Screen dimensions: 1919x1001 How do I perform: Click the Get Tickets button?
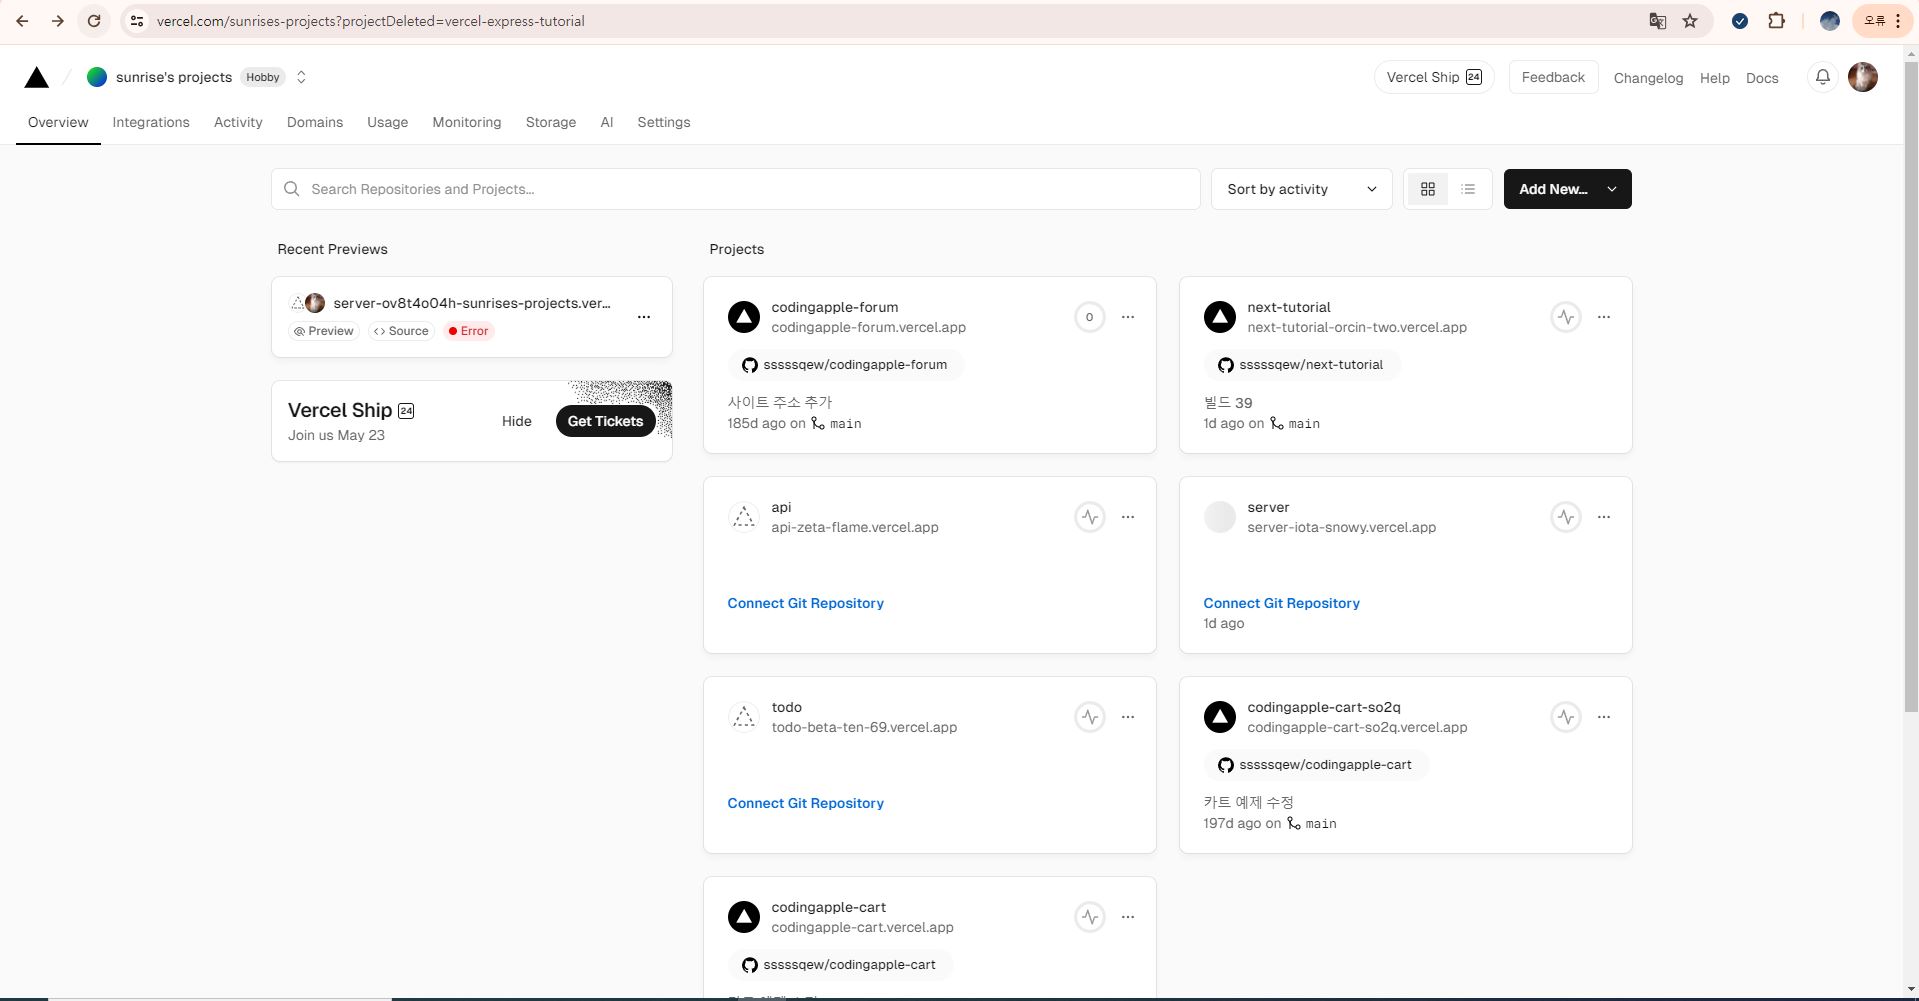(x=605, y=421)
